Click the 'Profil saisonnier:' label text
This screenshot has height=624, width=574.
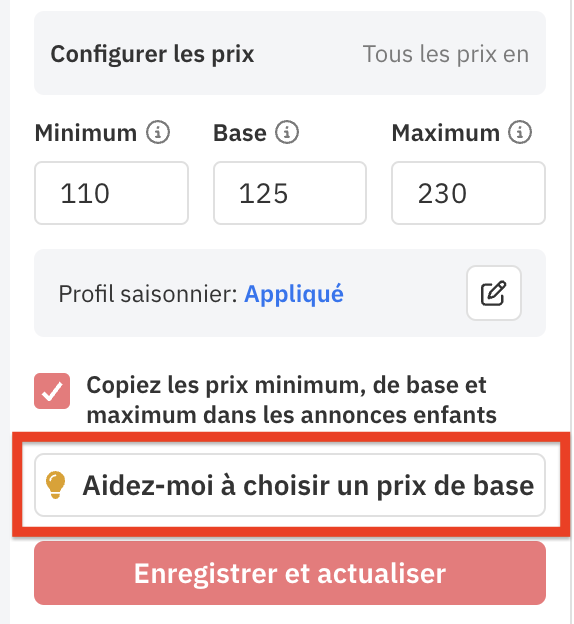148,294
